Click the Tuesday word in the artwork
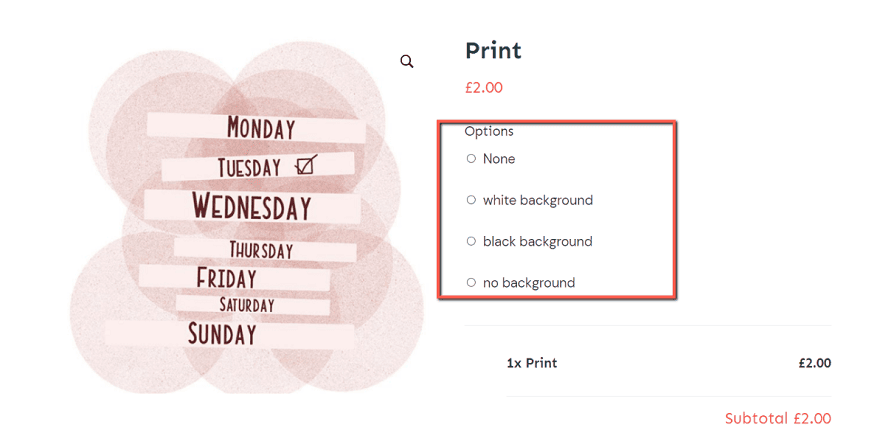 point(249,168)
